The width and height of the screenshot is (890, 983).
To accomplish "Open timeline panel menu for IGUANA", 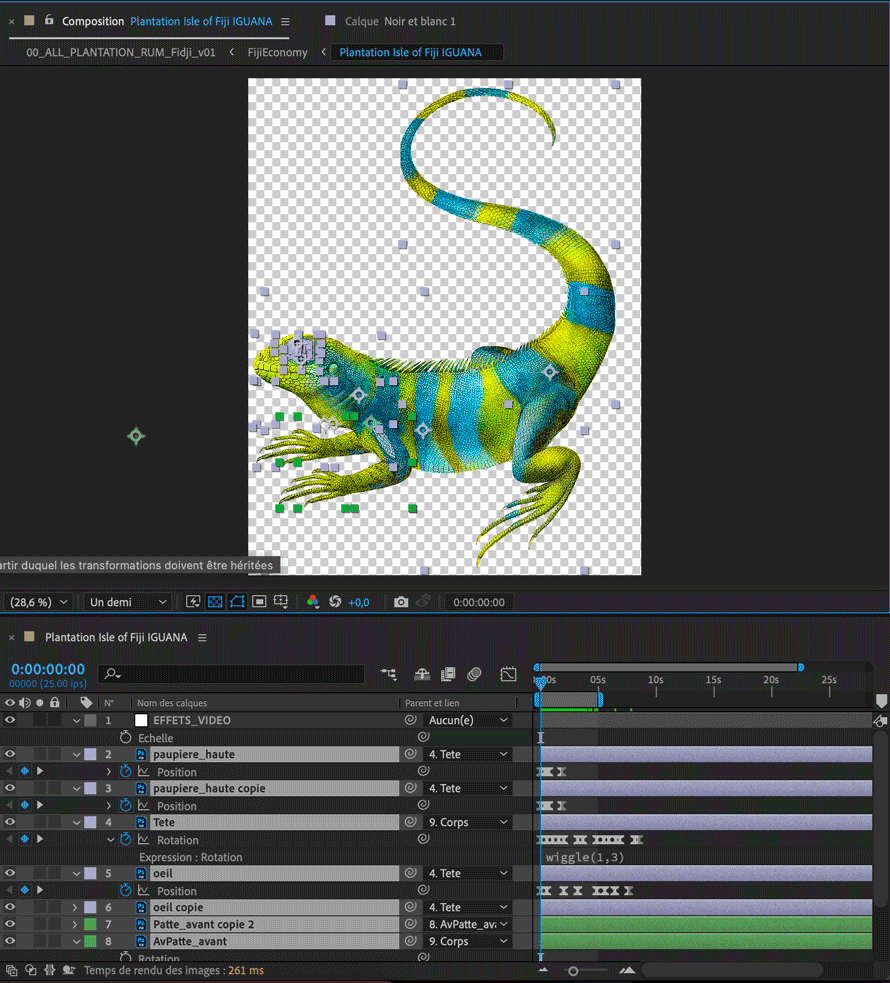I will (x=202, y=638).
